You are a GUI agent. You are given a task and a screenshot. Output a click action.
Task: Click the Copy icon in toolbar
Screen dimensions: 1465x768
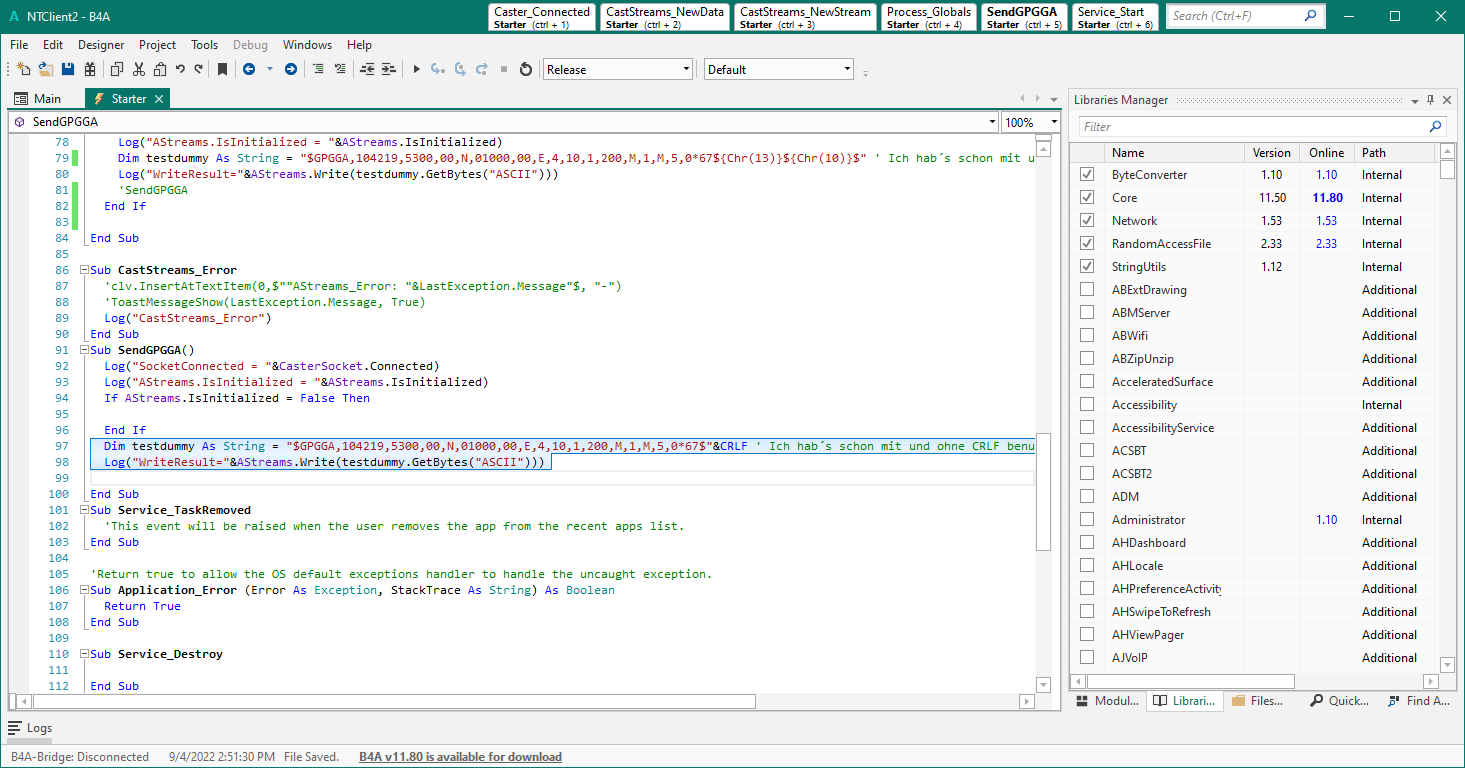coord(116,69)
